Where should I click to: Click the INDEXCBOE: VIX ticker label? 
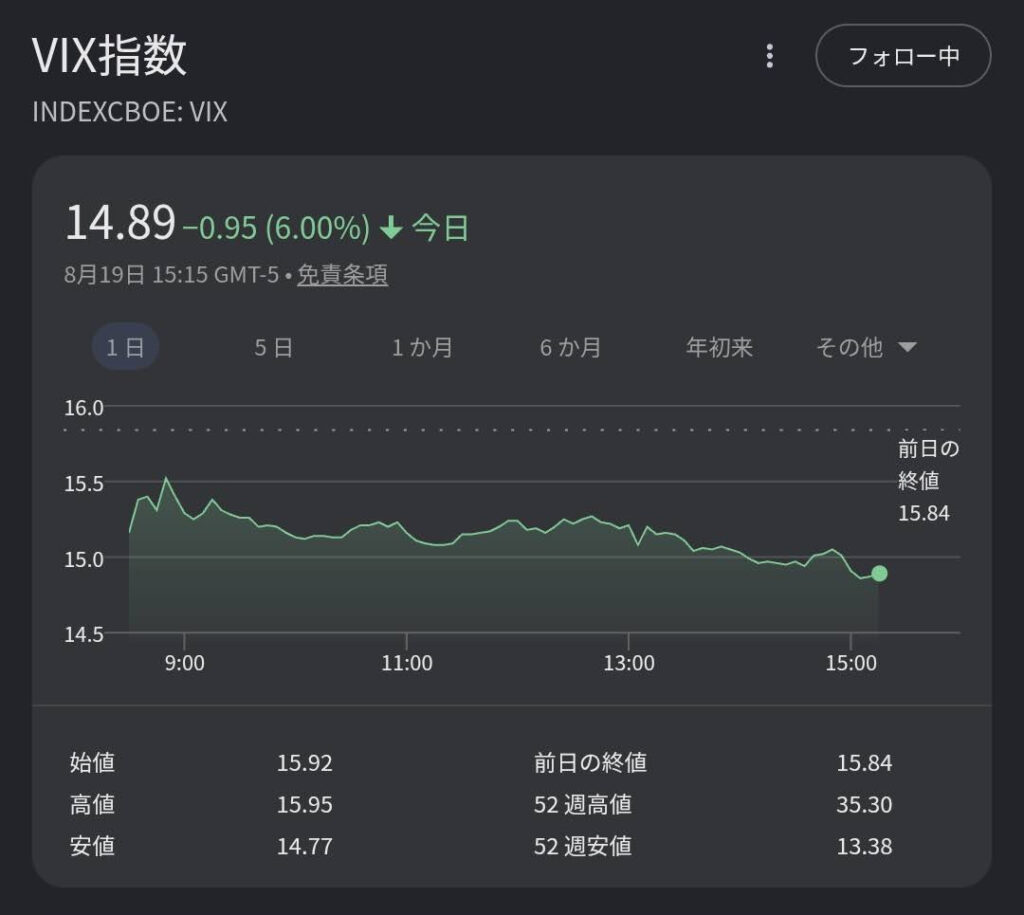click(130, 112)
